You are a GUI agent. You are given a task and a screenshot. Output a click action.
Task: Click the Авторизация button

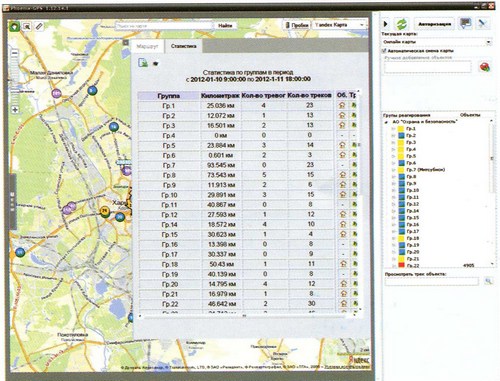pos(435,24)
